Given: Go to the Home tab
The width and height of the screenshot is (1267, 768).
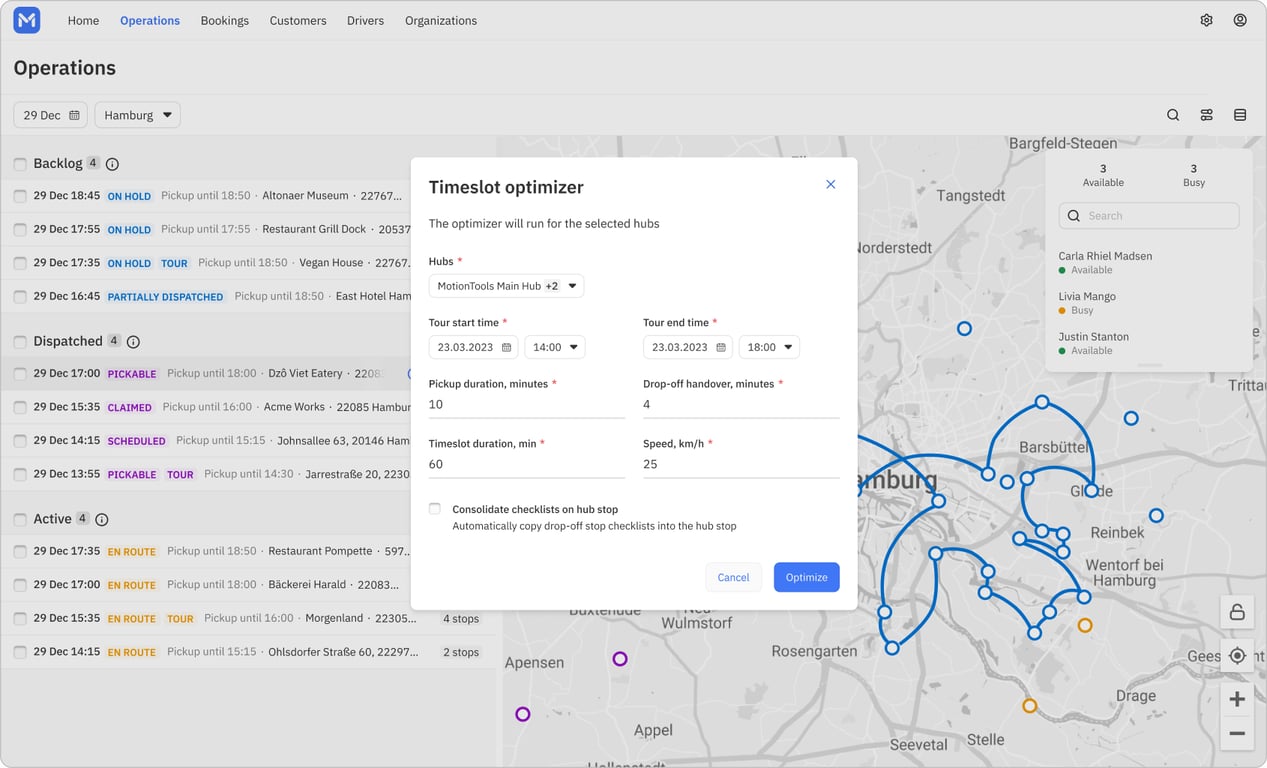Looking at the screenshot, I should (x=83, y=20).
